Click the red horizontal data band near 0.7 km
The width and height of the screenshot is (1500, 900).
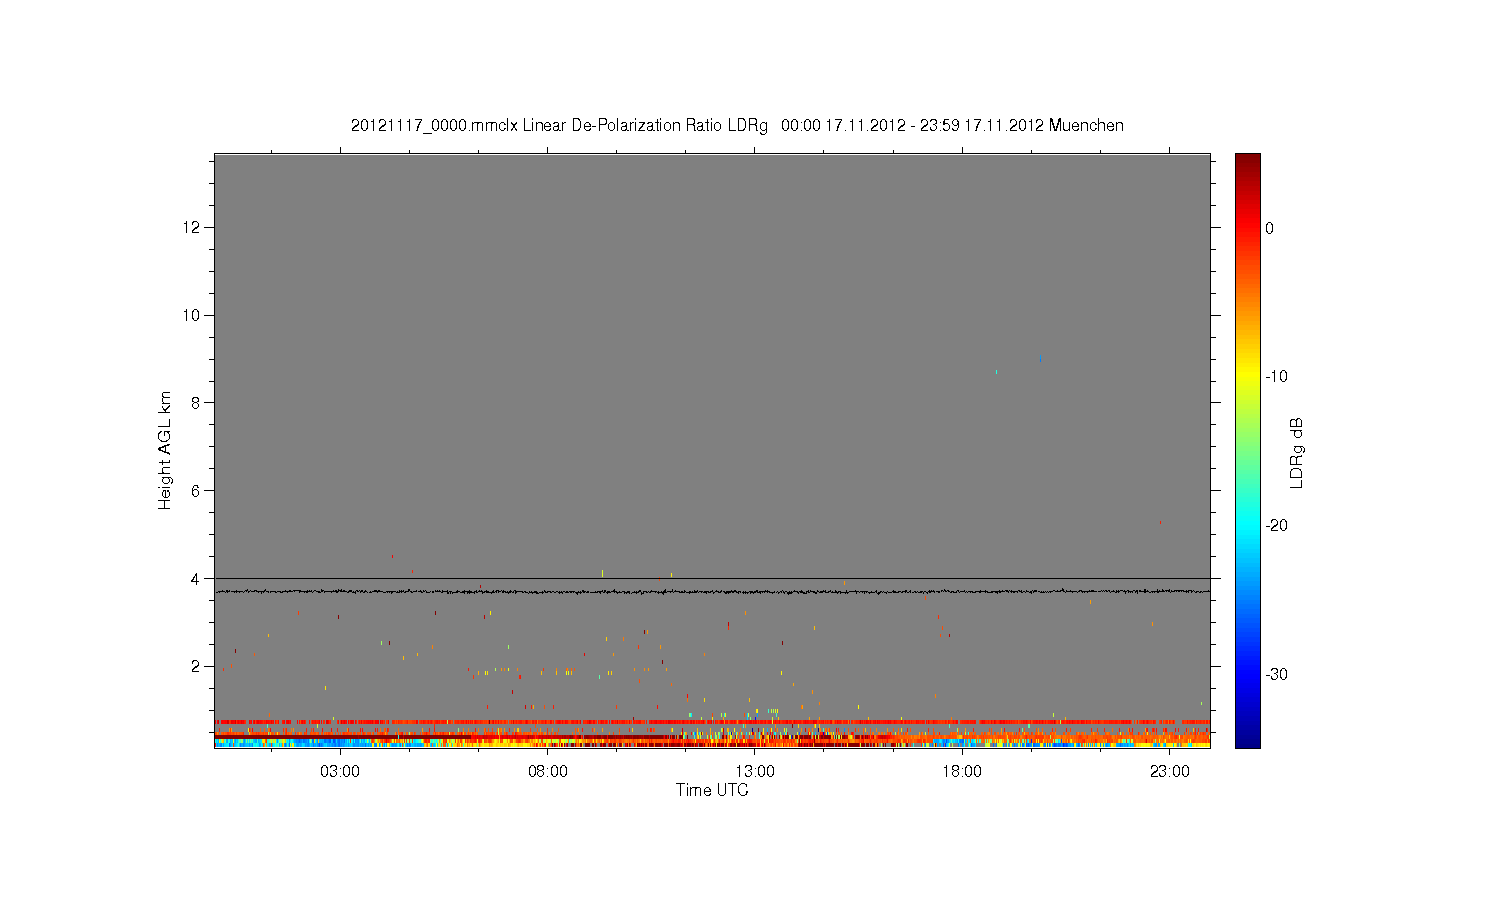pos(712,721)
